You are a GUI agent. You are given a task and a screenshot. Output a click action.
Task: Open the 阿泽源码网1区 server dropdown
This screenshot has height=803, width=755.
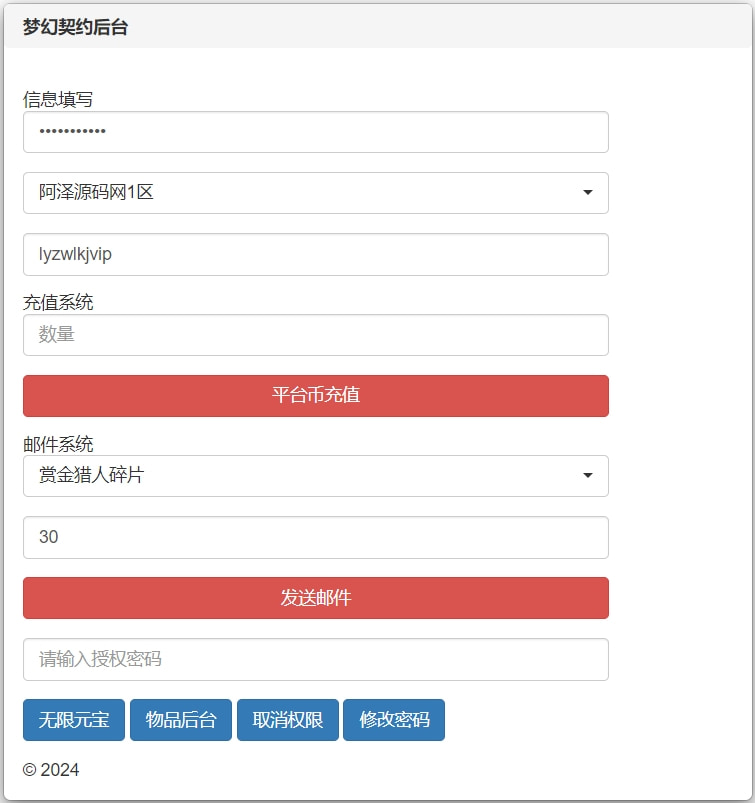click(x=315, y=193)
